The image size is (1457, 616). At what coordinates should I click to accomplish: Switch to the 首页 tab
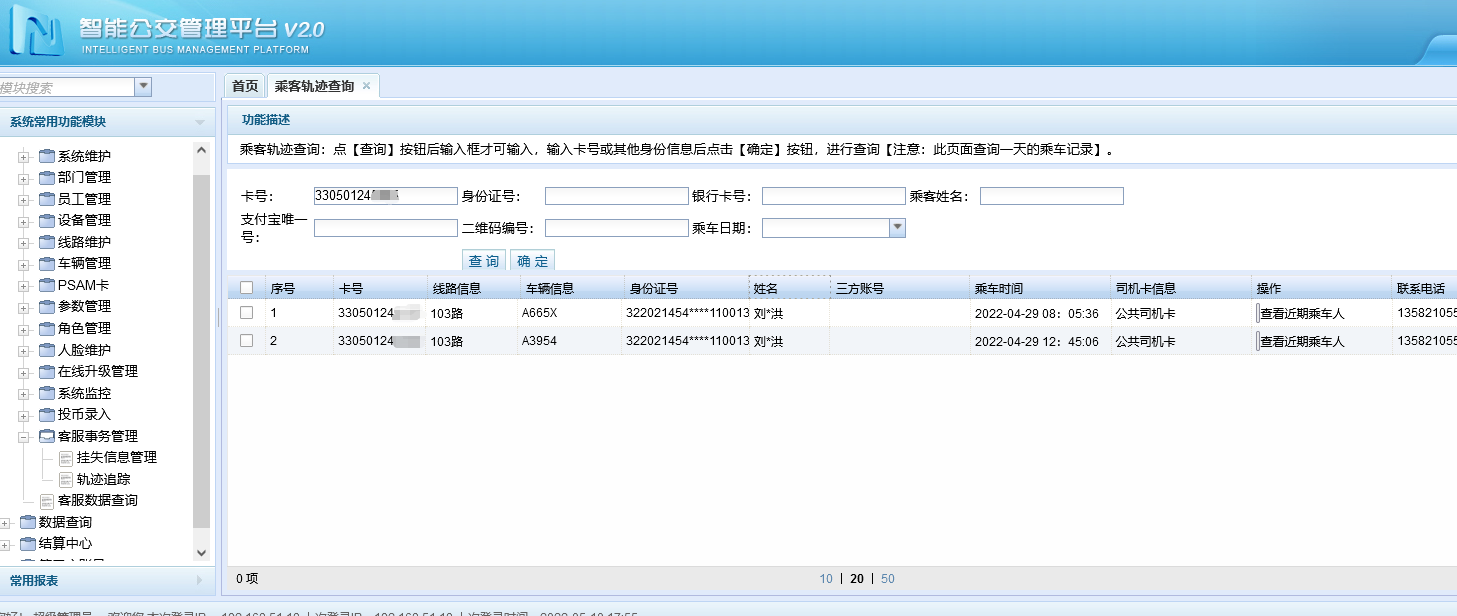(243, 86)
